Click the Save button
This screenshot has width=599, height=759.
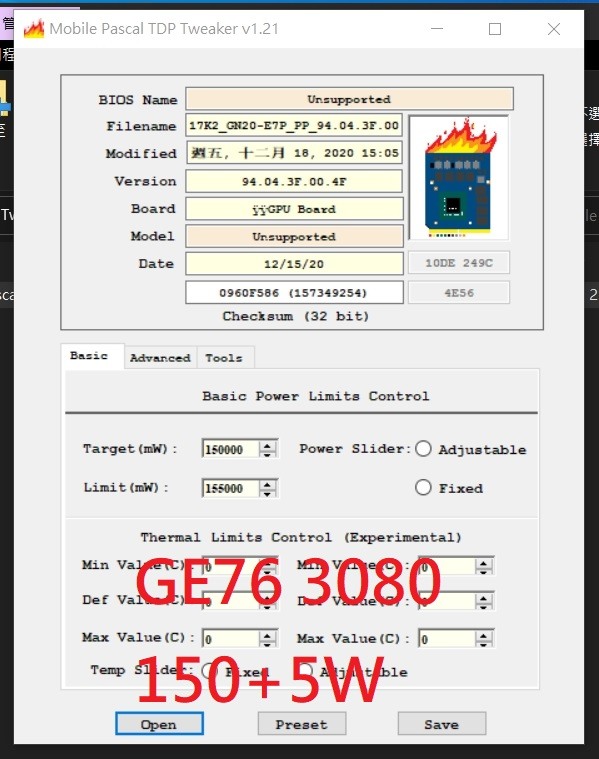point(442,724)
